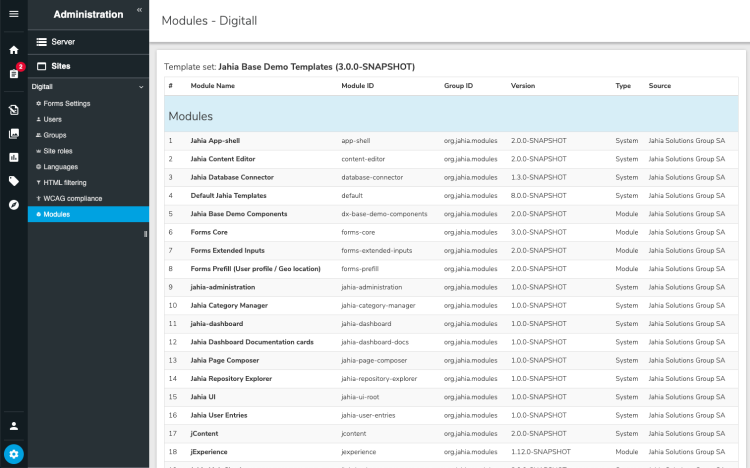This screenshot has width=750, height=468.
Task: Click the Group ID column header
Action: [458, 86]
